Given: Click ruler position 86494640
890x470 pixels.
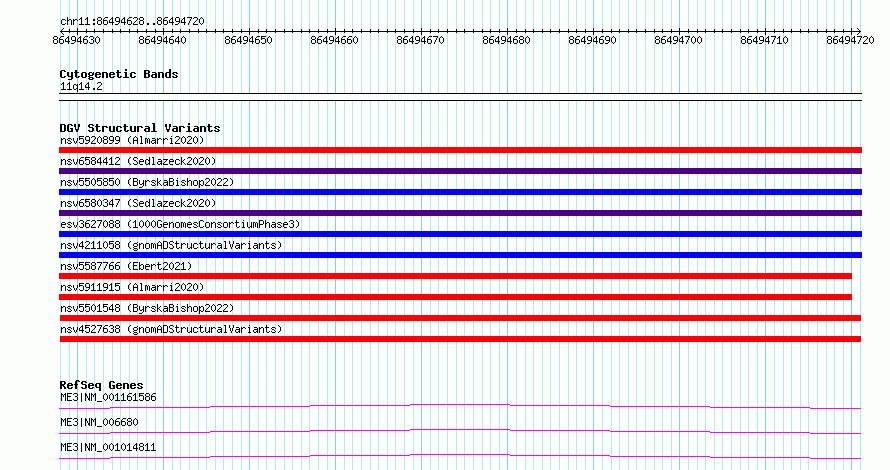Looking at the screenshot, I should pos(162,40).
